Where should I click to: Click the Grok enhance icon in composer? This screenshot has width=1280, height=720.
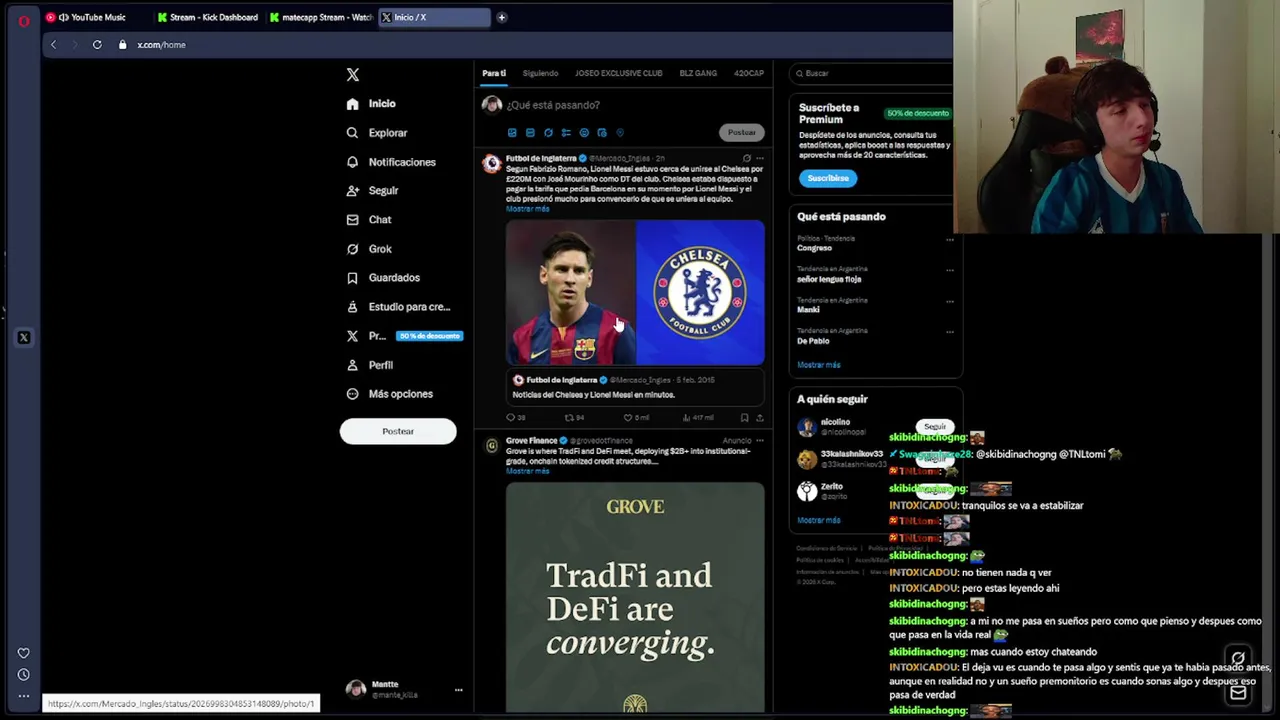coord(548,133)
